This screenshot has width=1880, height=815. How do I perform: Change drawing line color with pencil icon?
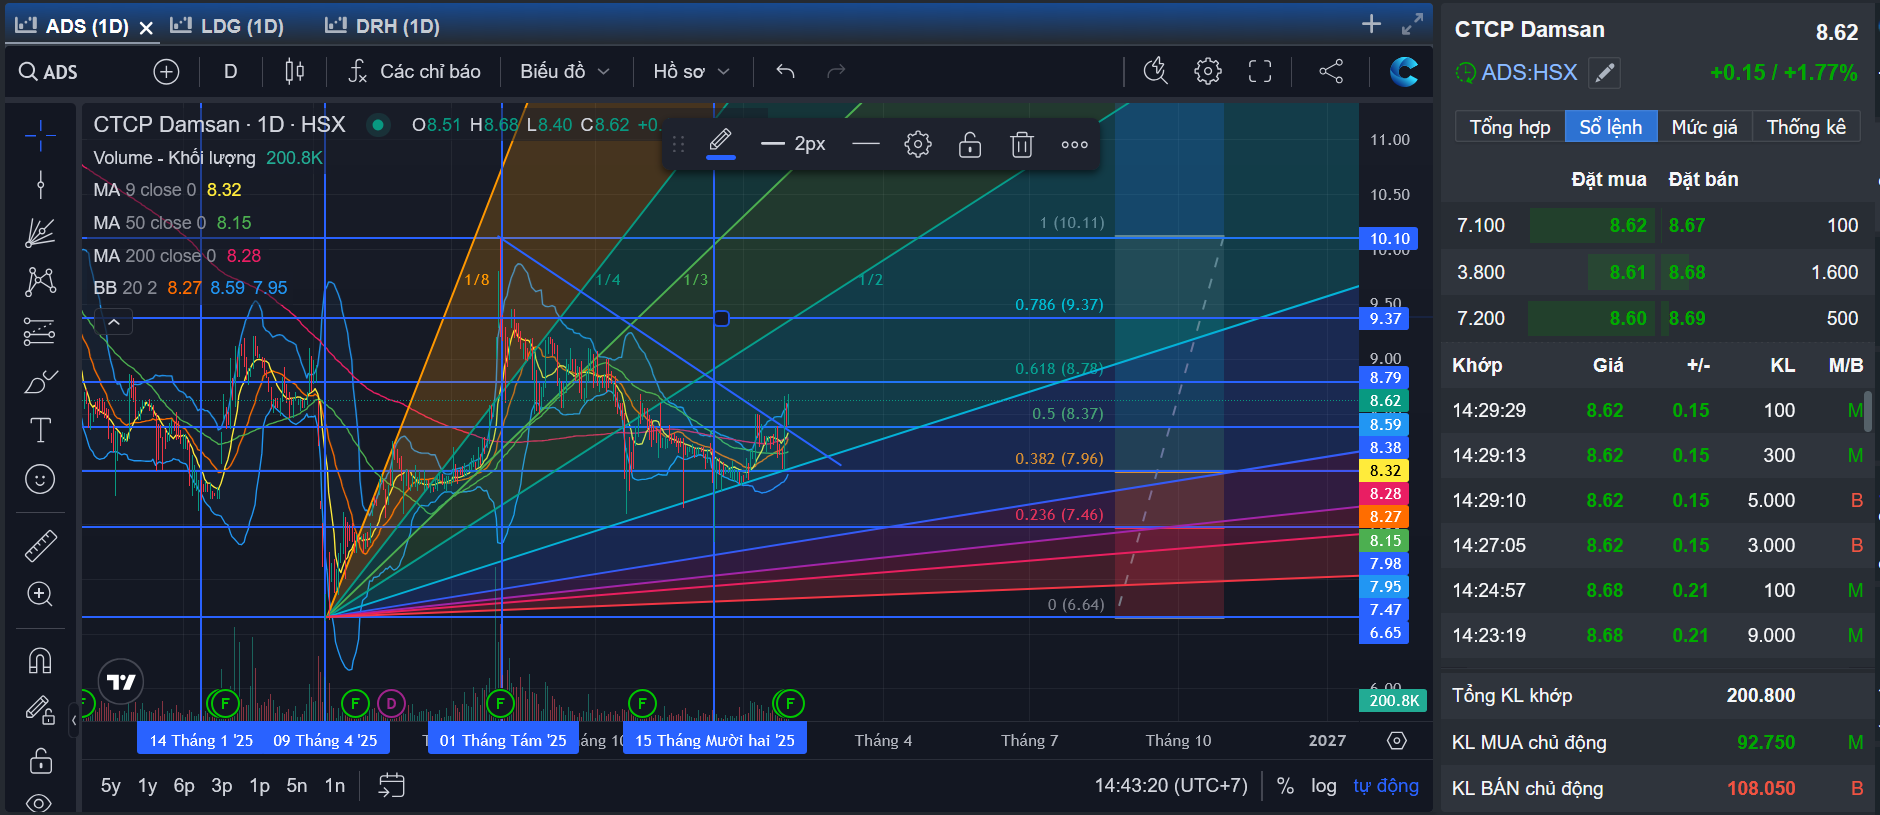click(x=720, y=143)
